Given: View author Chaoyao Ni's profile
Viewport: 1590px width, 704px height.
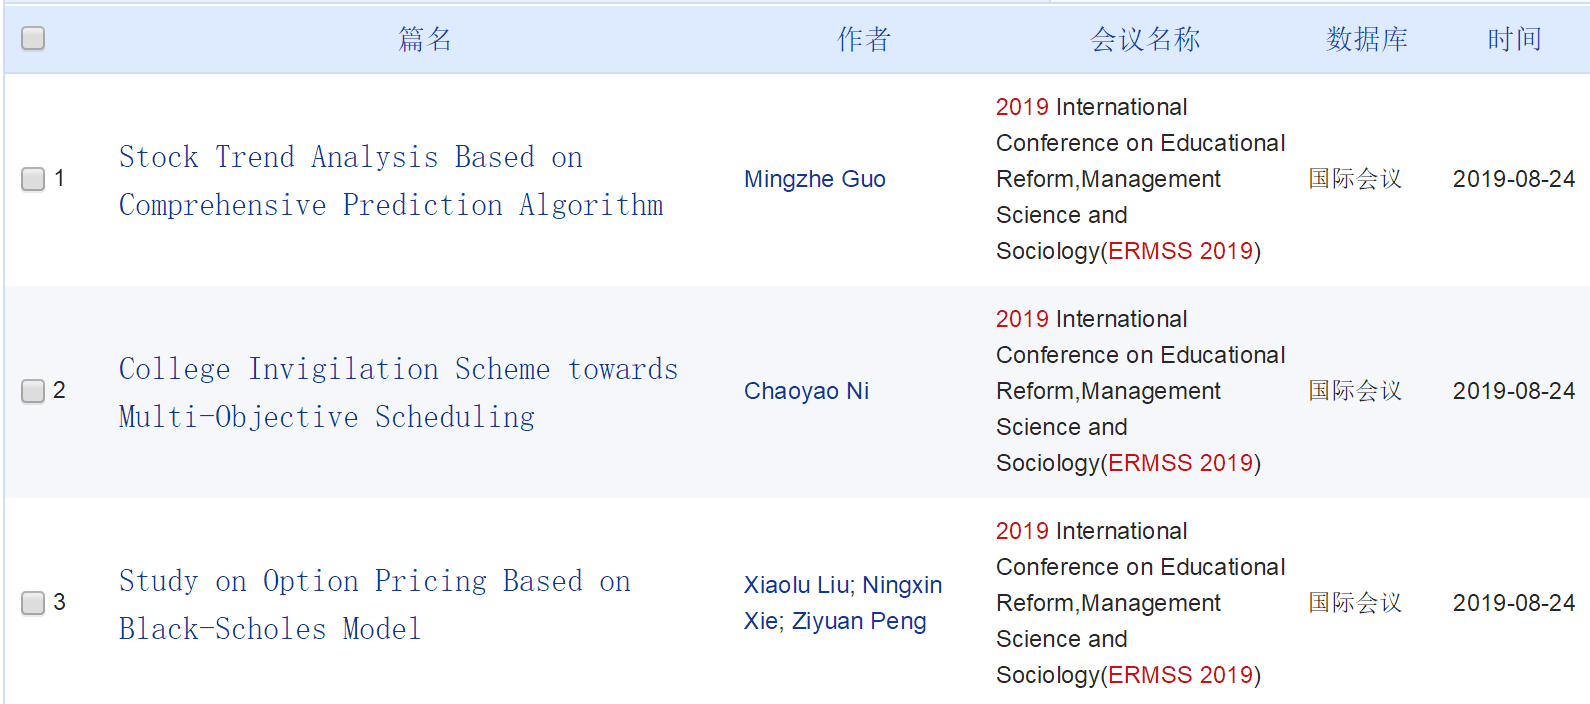Looking at the screenshot, I should click(806, 391).
